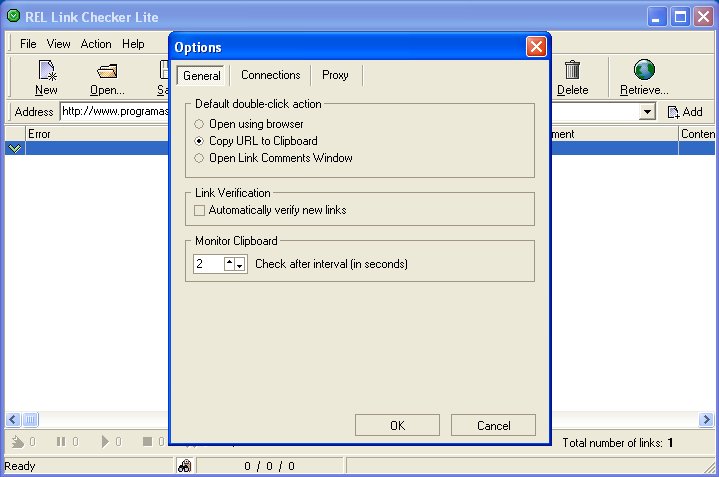Click the first status counter icon at bottom left

[x=17, y=442]
